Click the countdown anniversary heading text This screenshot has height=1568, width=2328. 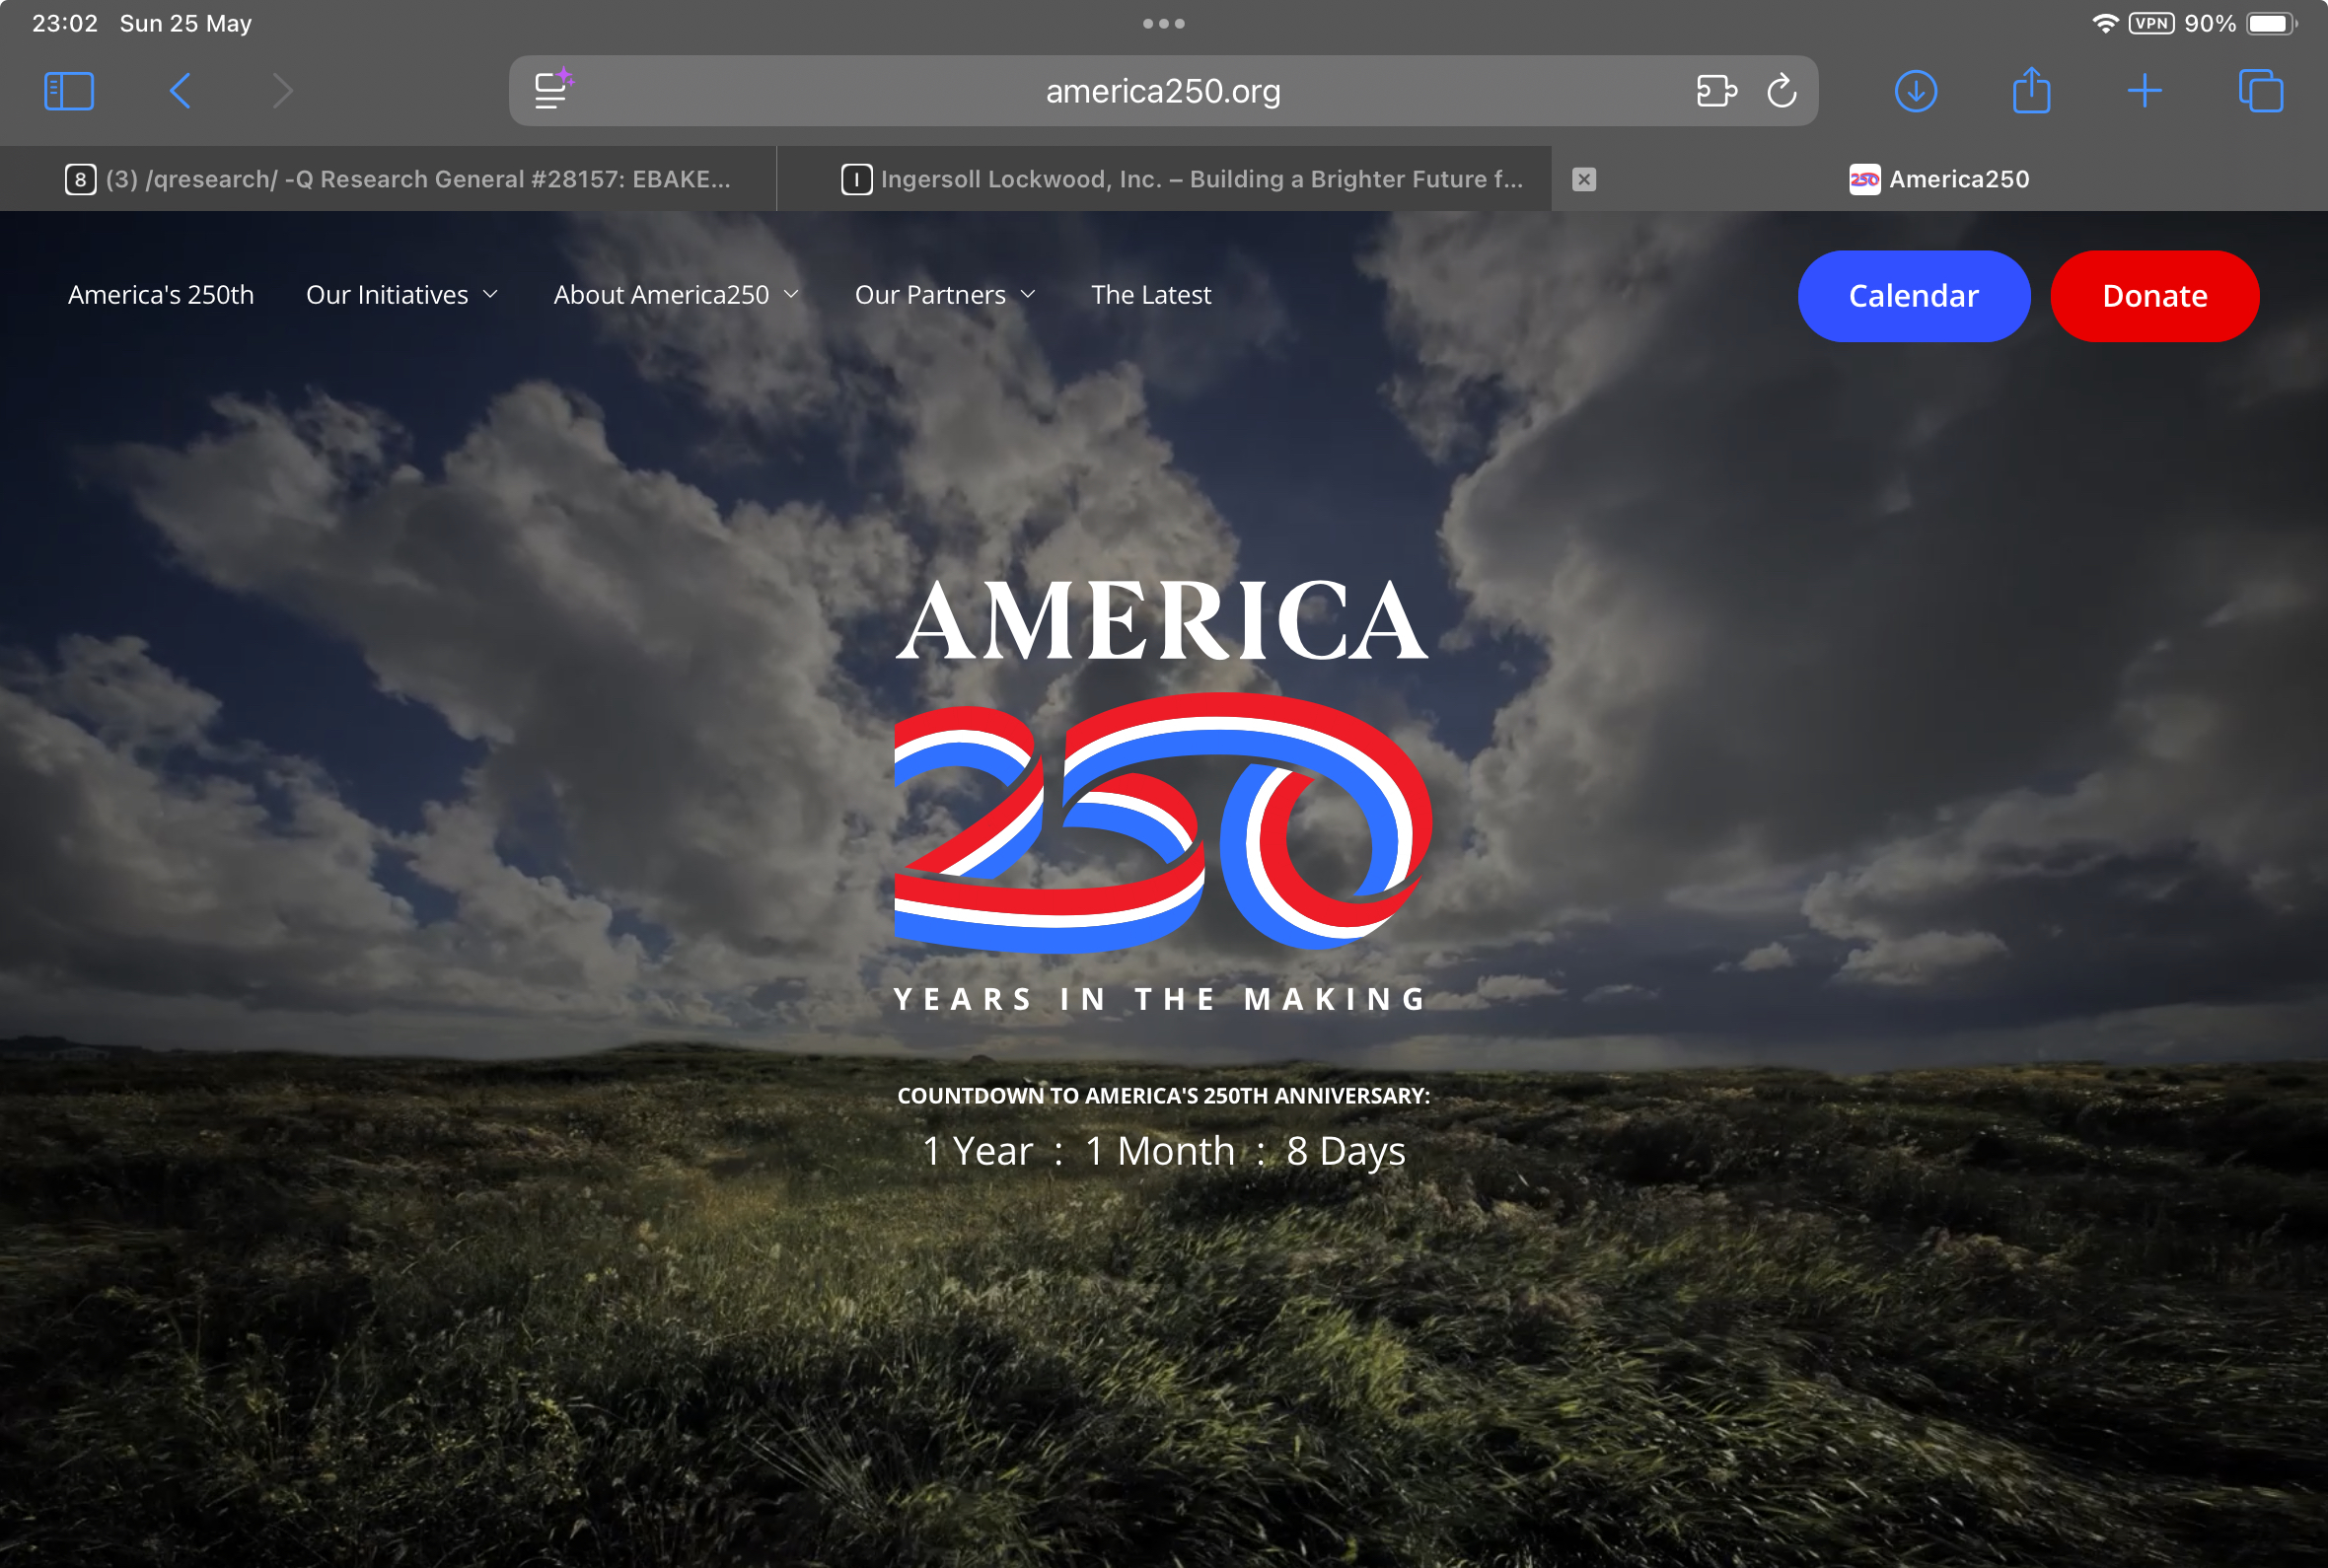(1163, 1096)
